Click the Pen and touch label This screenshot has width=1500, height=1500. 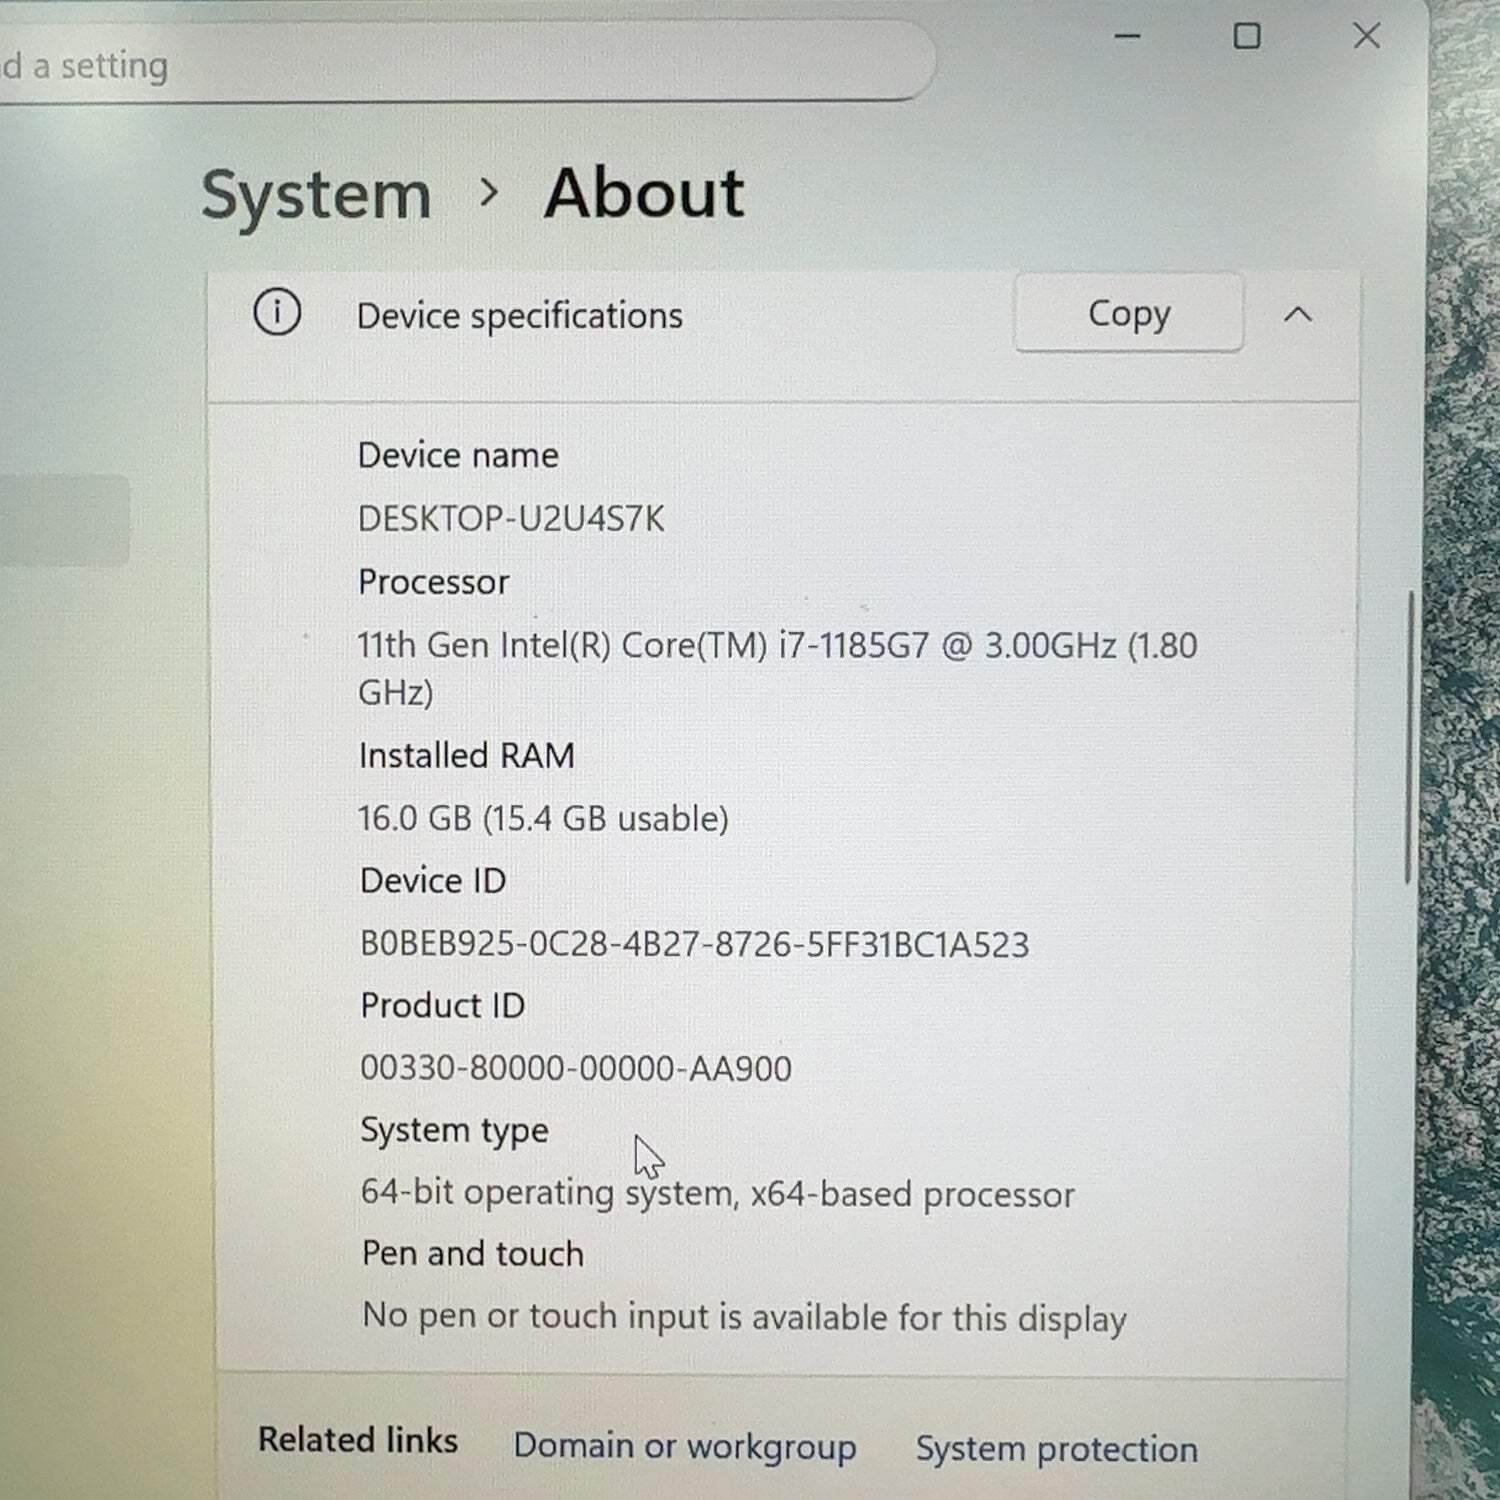pos(473,1254)
